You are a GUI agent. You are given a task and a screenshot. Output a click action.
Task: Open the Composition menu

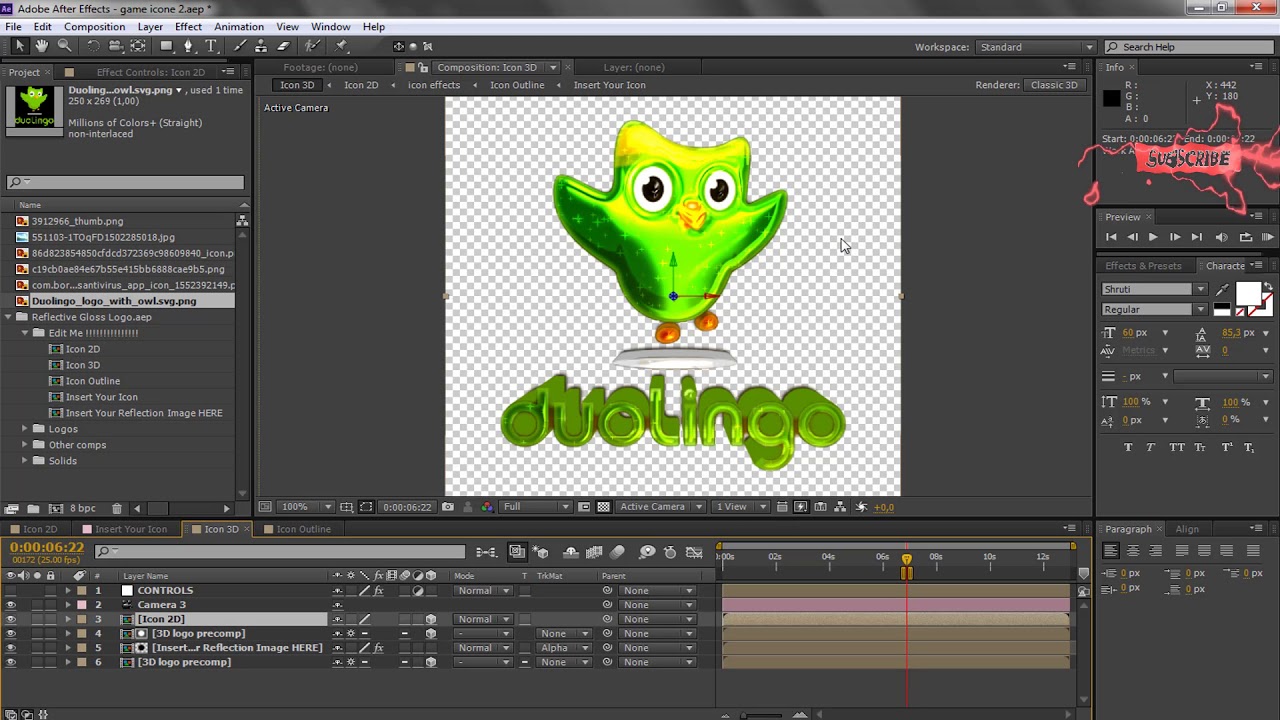tap(95, 27)
